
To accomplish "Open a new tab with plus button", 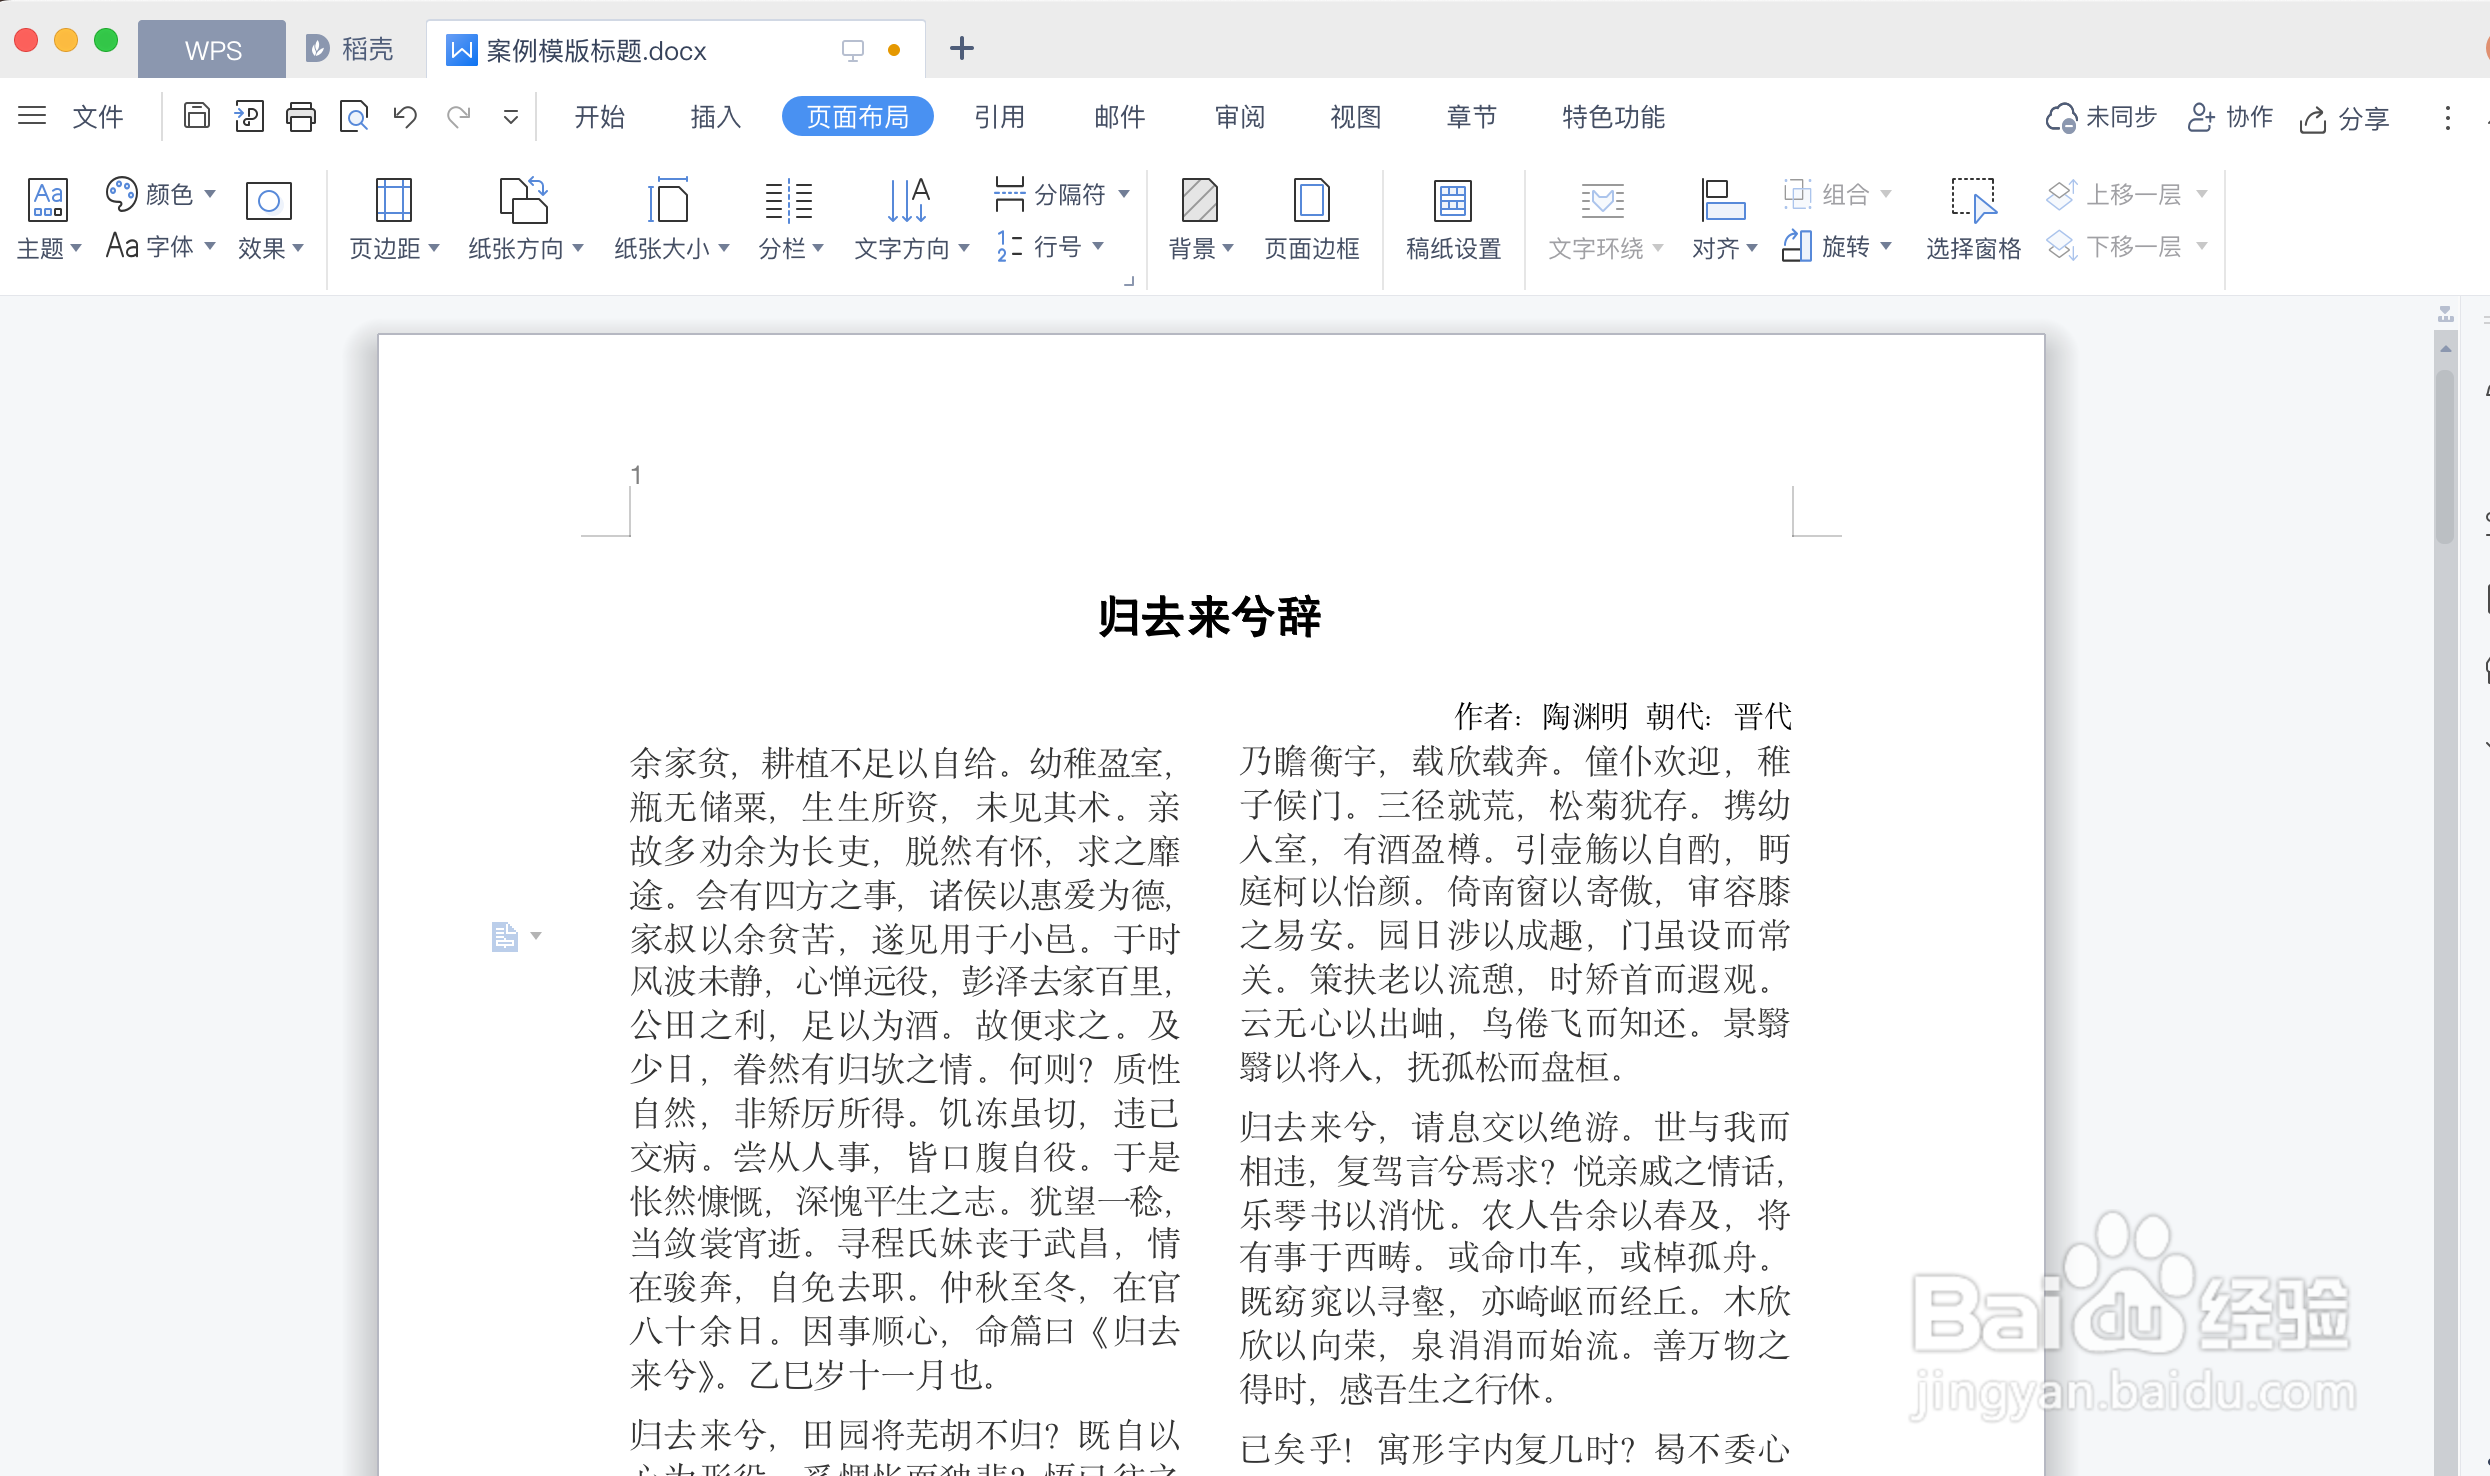I will [x=961, y=48].
